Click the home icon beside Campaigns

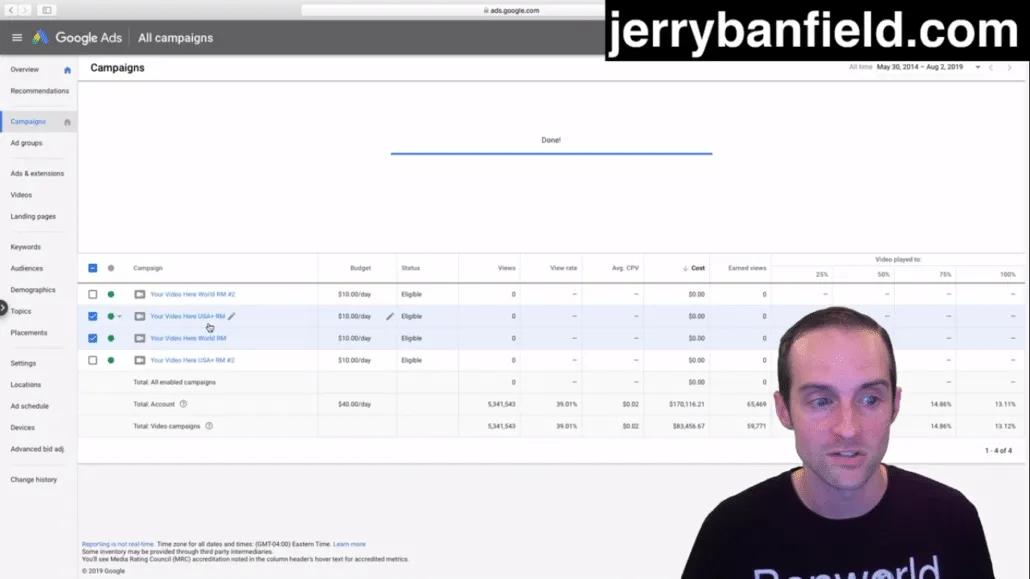[x=67, y=122]
